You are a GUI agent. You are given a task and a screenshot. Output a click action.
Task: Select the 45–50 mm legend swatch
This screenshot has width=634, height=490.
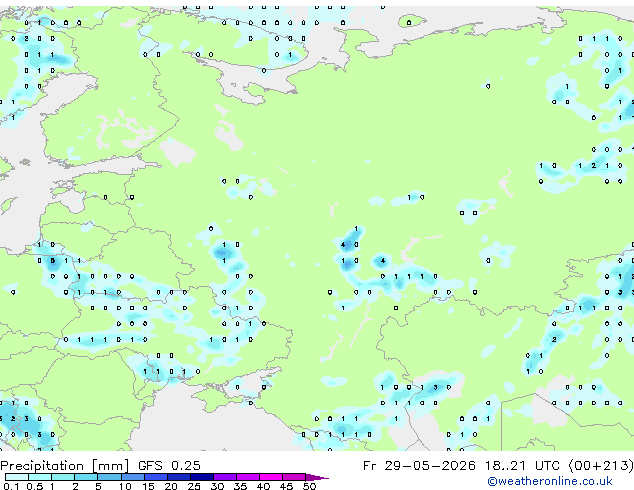pos(294,477)
